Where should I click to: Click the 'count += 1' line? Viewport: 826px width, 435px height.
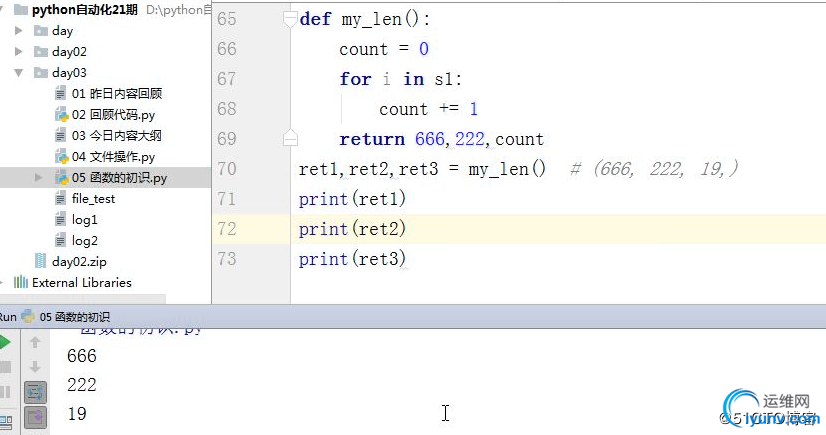click(x=428, y=109)
